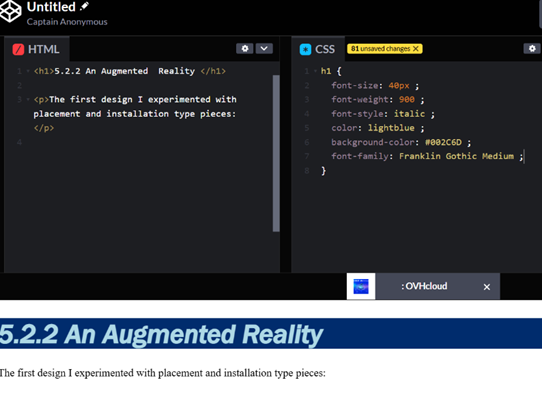Screen dimensions: 542x393
Task: Collapse the <h1> tag fold arrow in HTML
Action: 28,71
